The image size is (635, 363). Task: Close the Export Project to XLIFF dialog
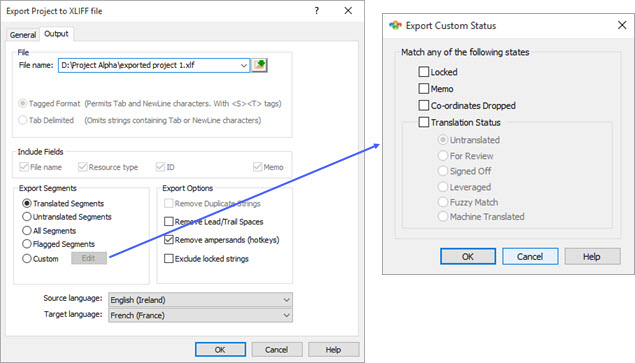coord(348,11)
